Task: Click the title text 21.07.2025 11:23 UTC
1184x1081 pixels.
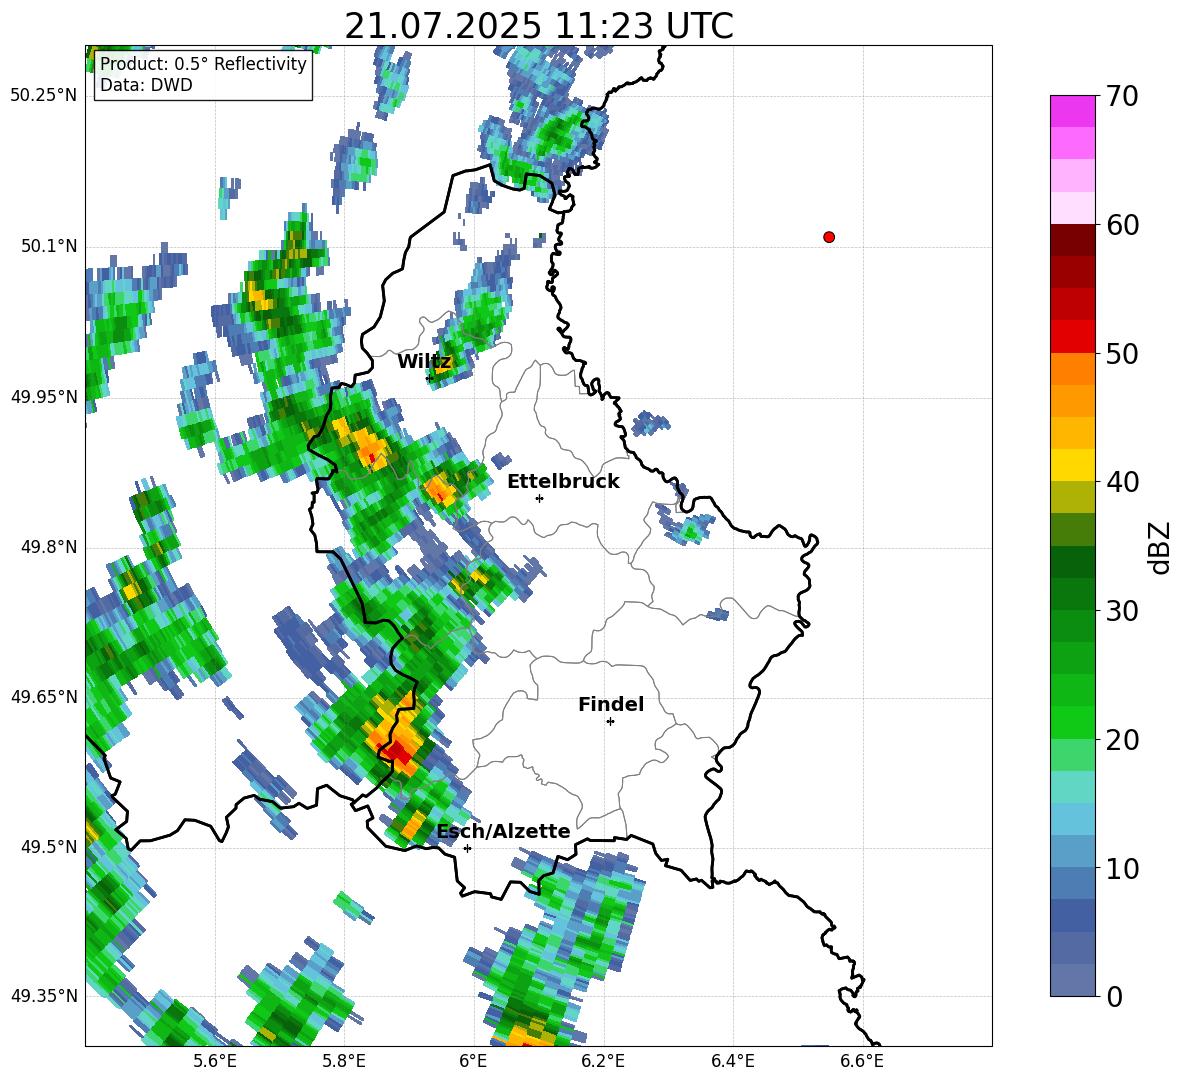Action: 538,26
